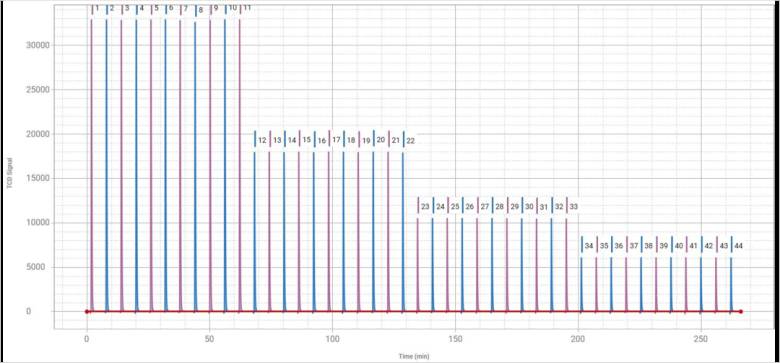Pick peak label 6
Screen dimensions: 780x363
171,8
